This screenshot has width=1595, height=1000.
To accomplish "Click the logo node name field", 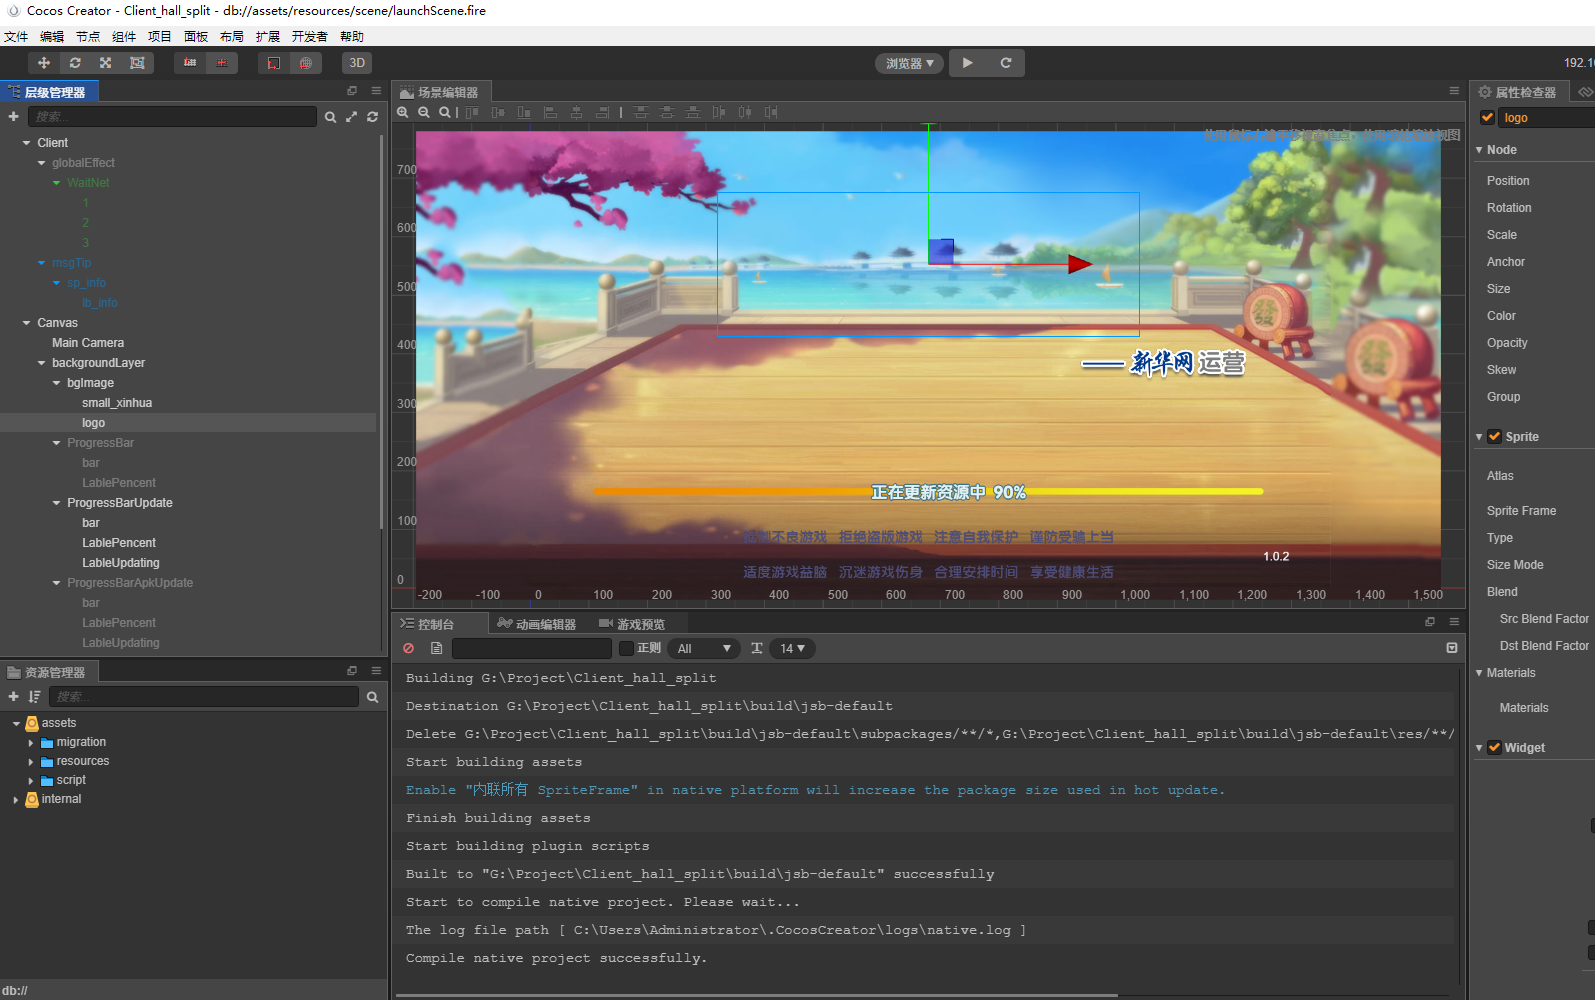I will [x=1548, y=118].
